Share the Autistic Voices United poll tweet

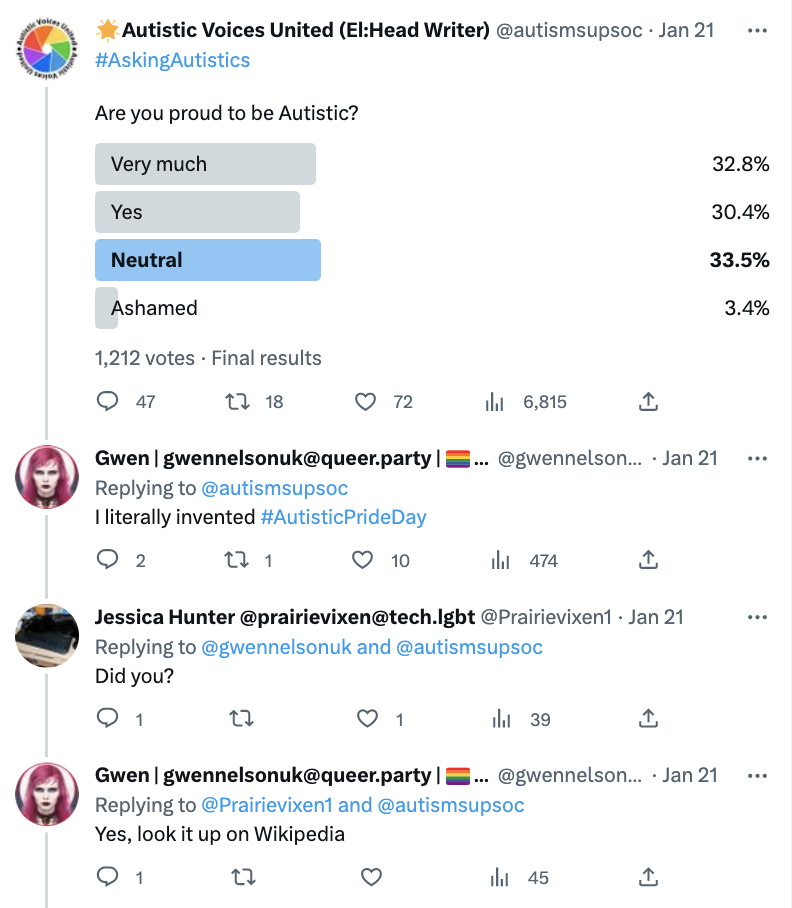(x=648, y=402)
